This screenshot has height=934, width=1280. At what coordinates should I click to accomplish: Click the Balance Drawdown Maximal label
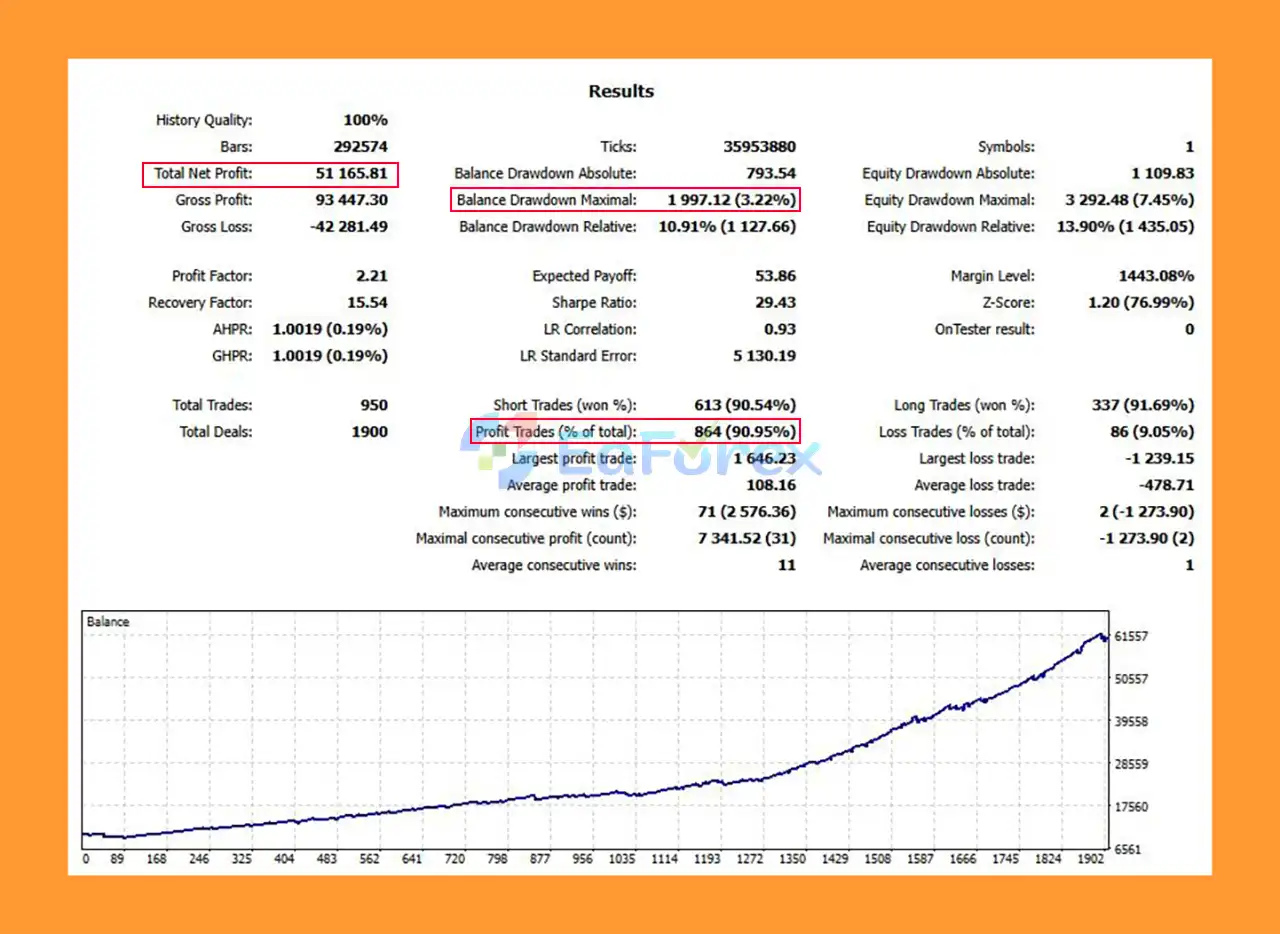pos(546,200)
